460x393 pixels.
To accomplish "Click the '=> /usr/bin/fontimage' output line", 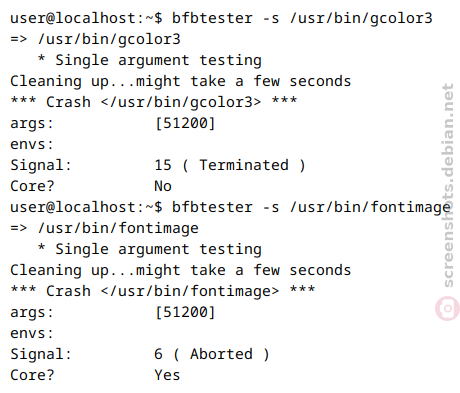I will pyautogui.click(x=104, y=228).
